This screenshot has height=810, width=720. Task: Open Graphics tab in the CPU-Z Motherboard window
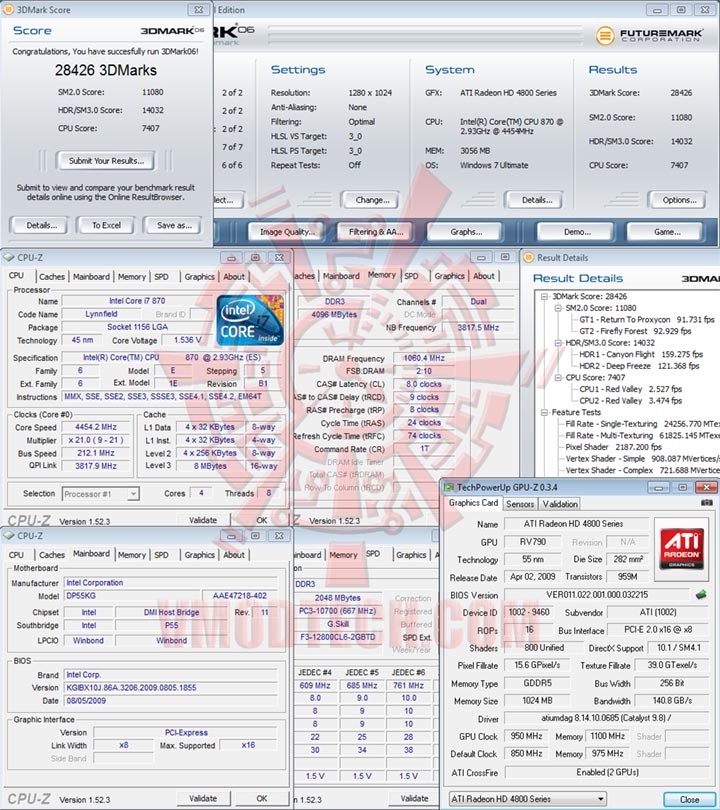click(x=199, y=555)
